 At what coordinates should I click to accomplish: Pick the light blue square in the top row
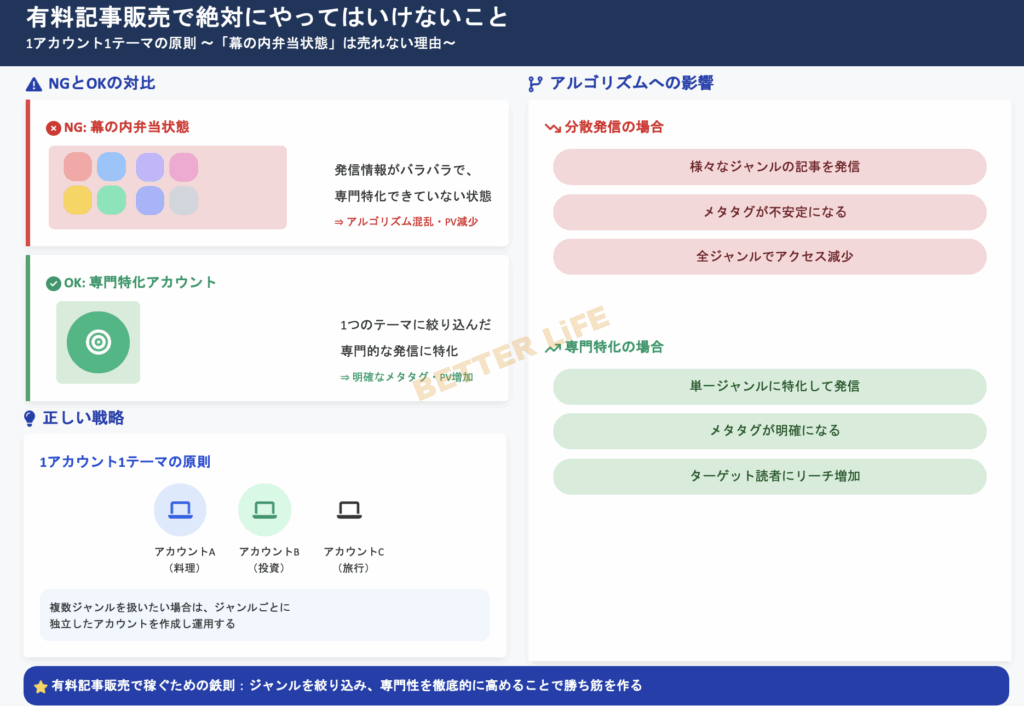click(x=111, y=167)
